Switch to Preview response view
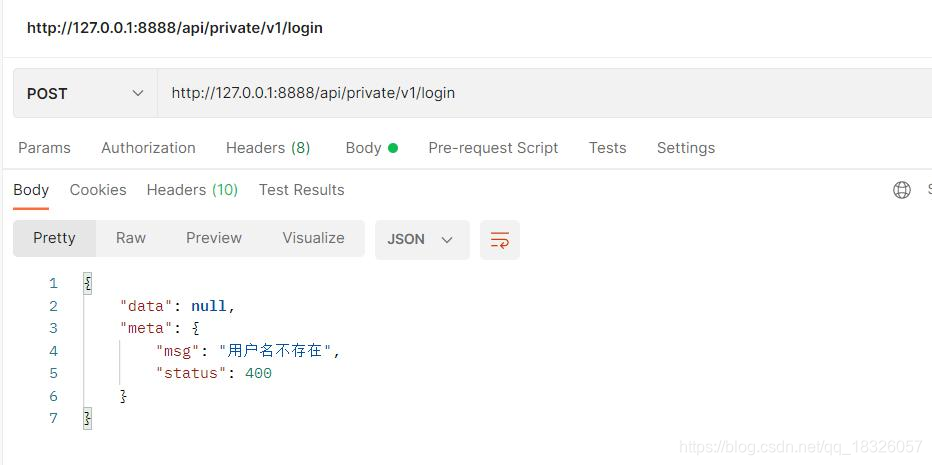Image resolution: width=932 pixels, height=465 pixels. (x=214, y=238)
